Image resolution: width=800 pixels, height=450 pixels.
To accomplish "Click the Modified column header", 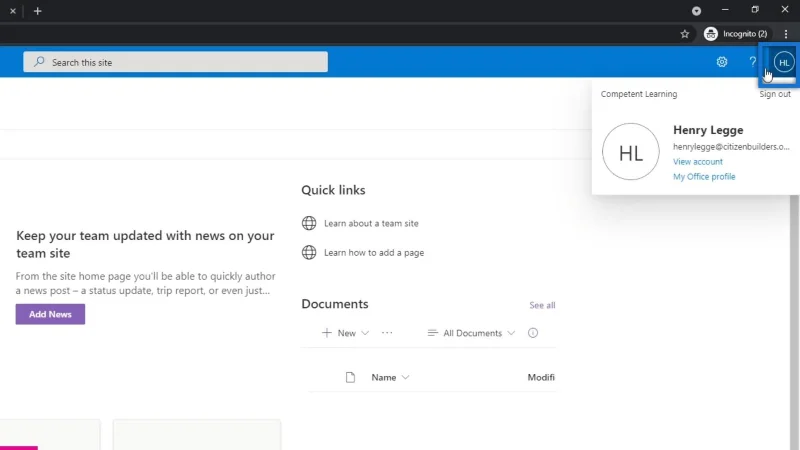I will (541, 378).
